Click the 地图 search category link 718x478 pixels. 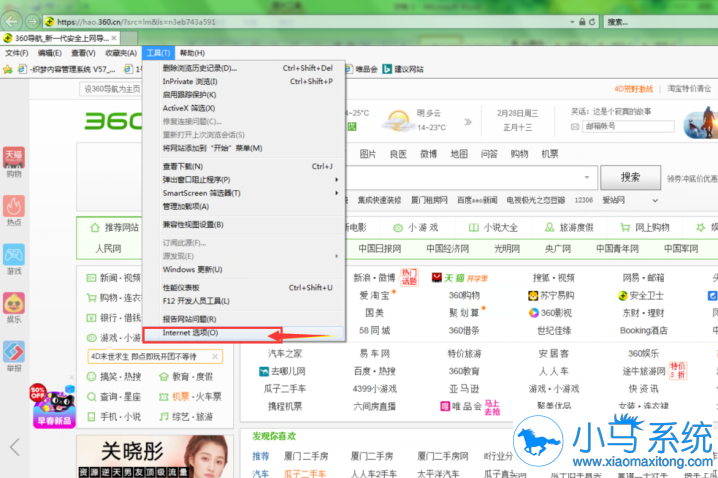[x=458, y=154]
